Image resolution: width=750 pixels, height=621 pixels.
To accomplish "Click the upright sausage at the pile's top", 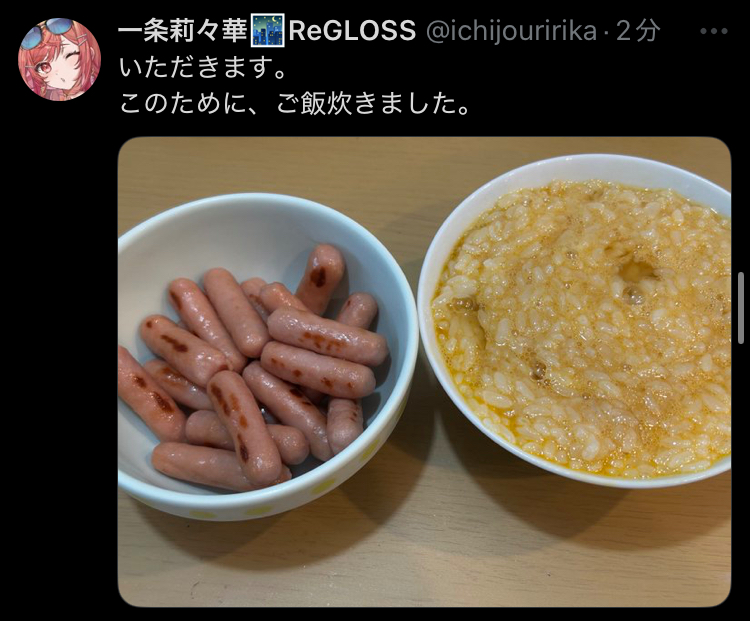I will 321,279.
